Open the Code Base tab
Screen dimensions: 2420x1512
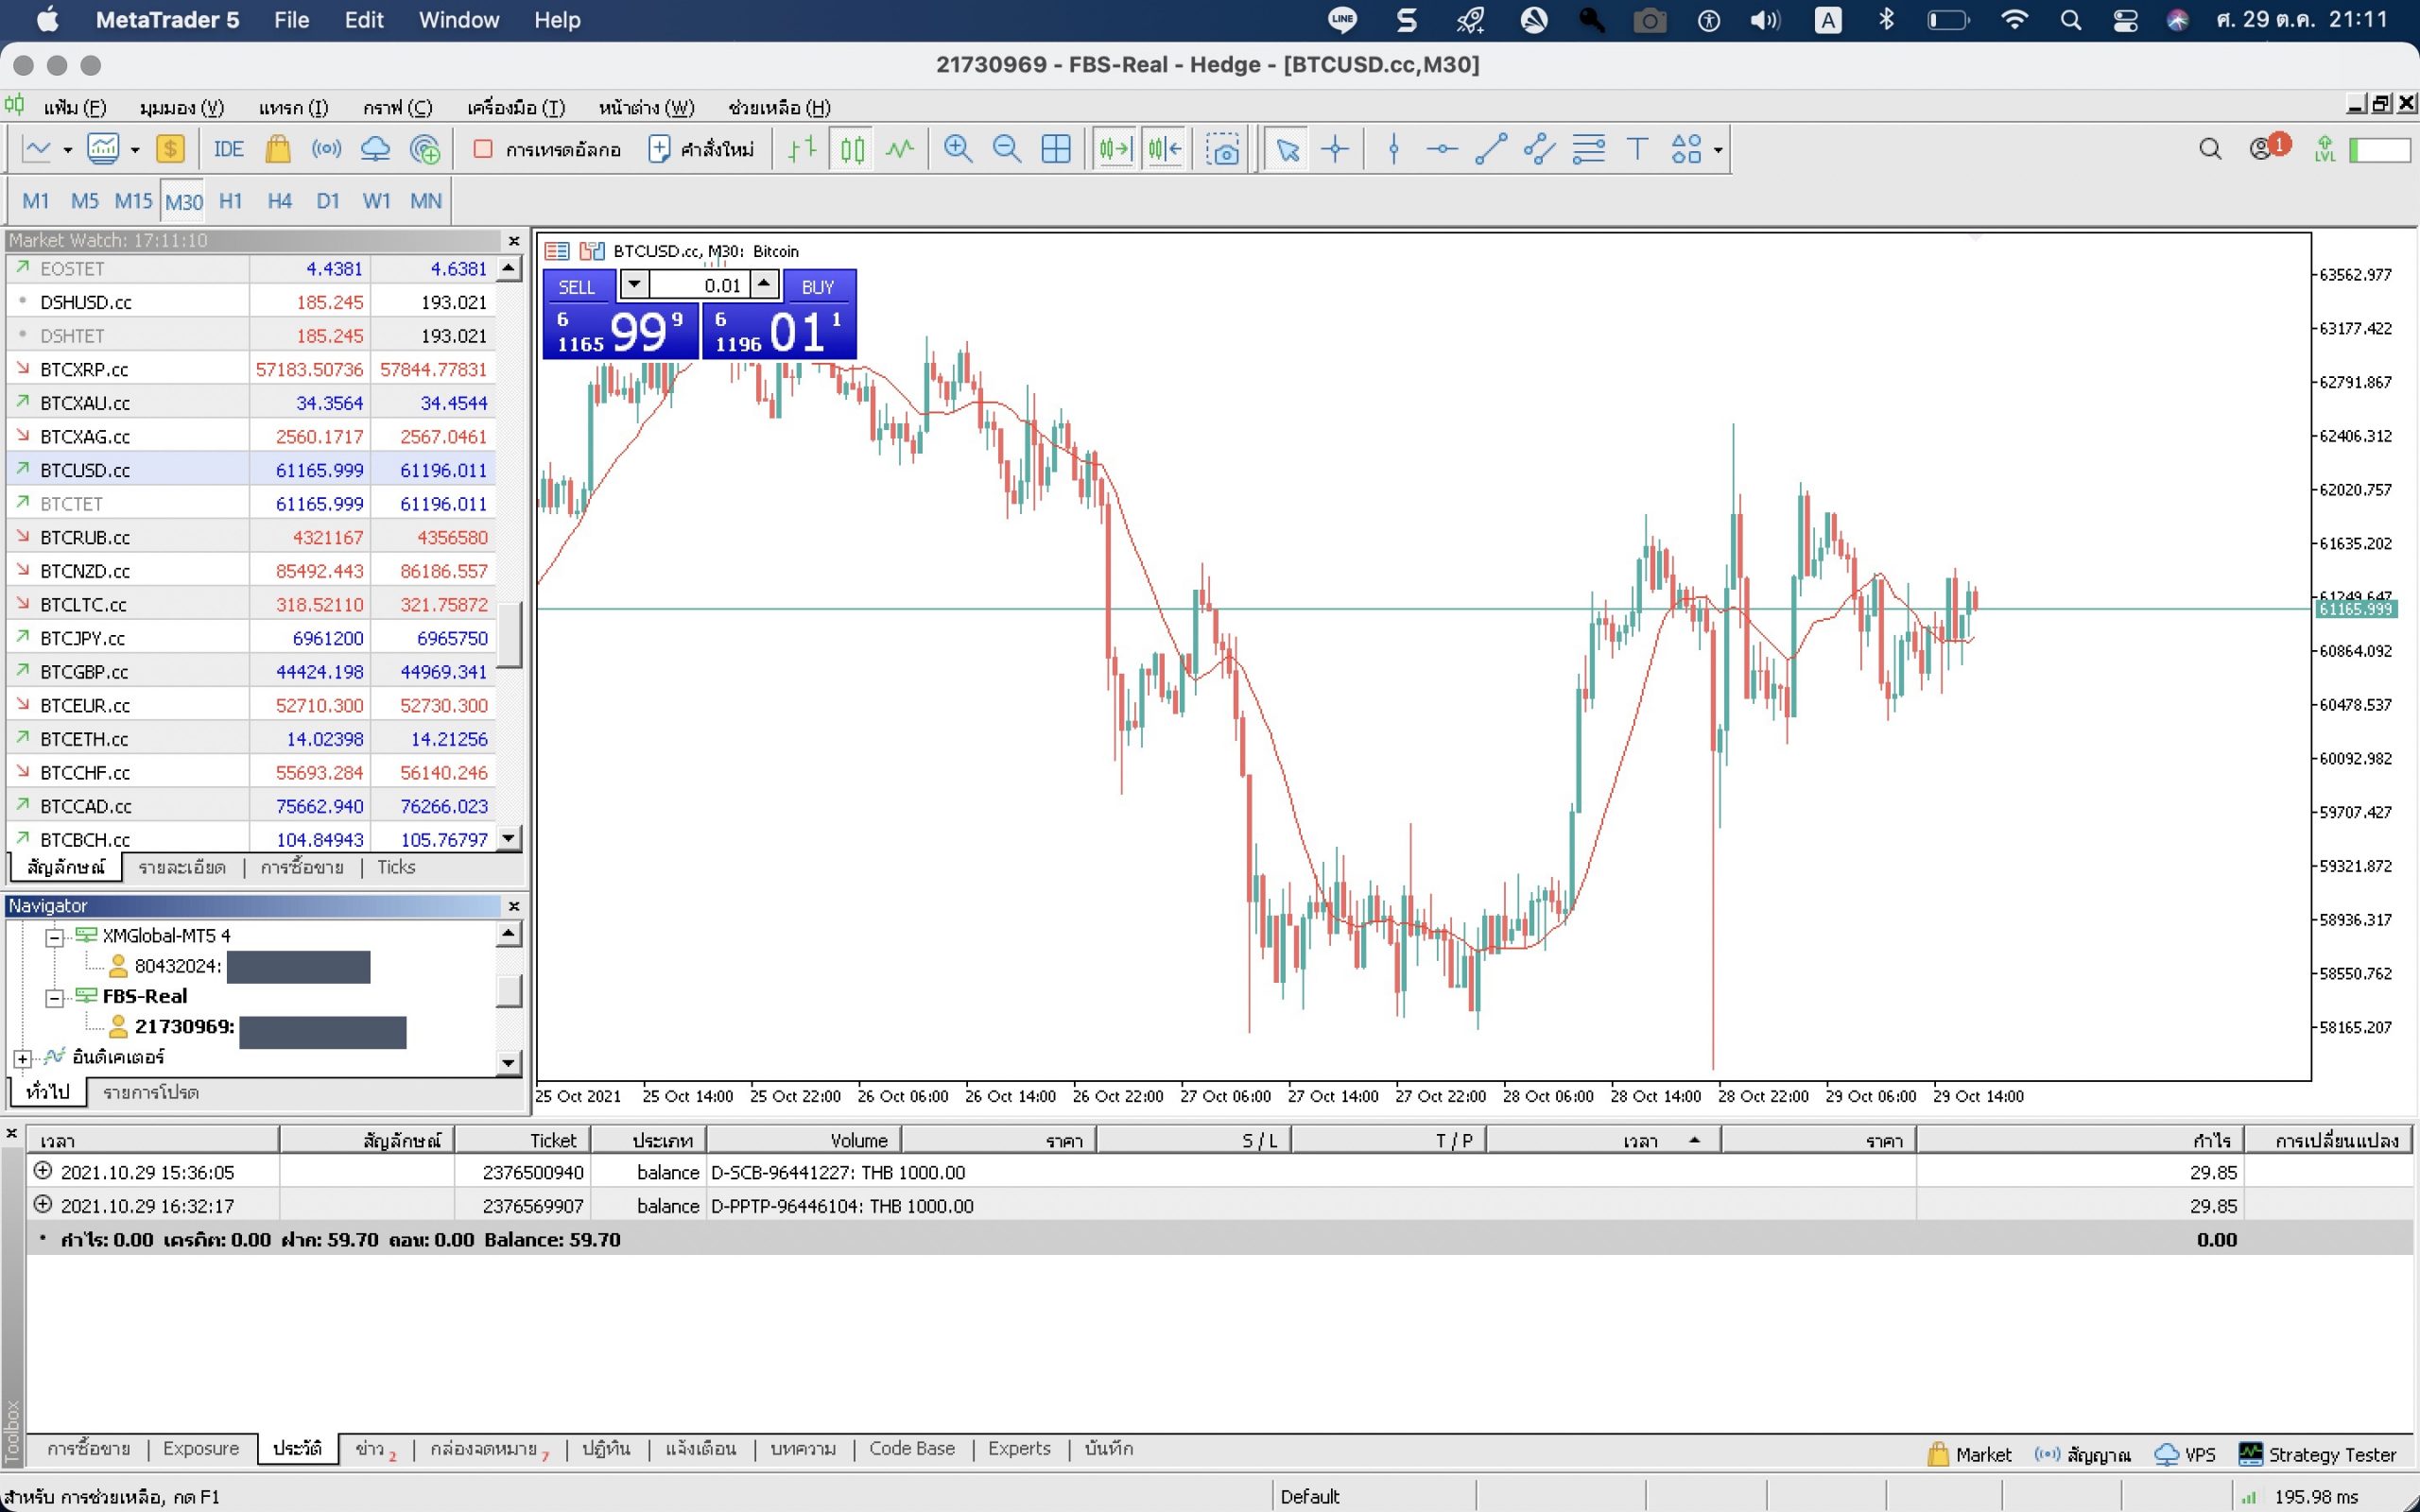point(912,1449)
